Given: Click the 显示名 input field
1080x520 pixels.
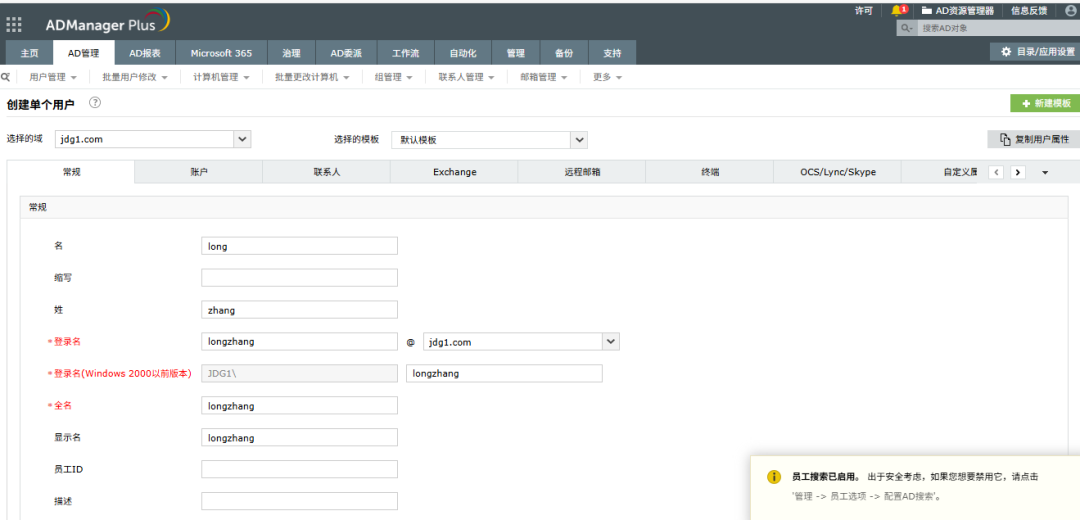Looking at the screenshot, I should (300, 437).
